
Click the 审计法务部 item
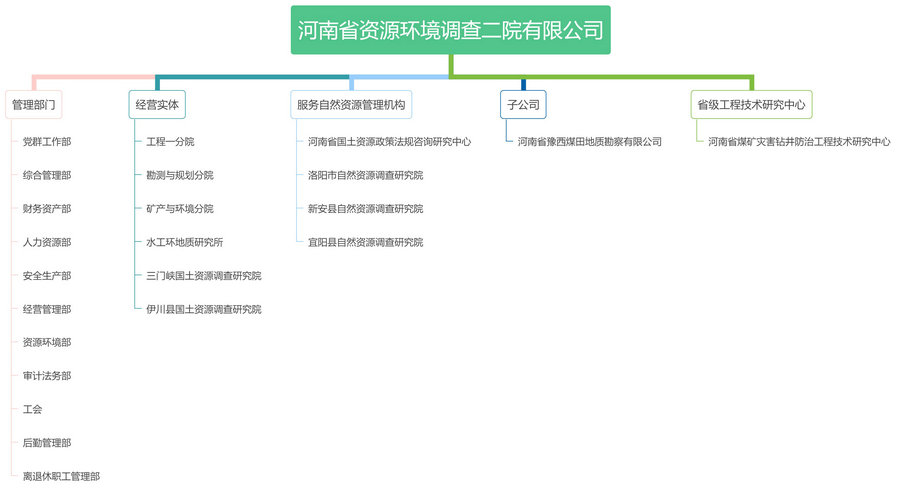click(x=47, y=375)
